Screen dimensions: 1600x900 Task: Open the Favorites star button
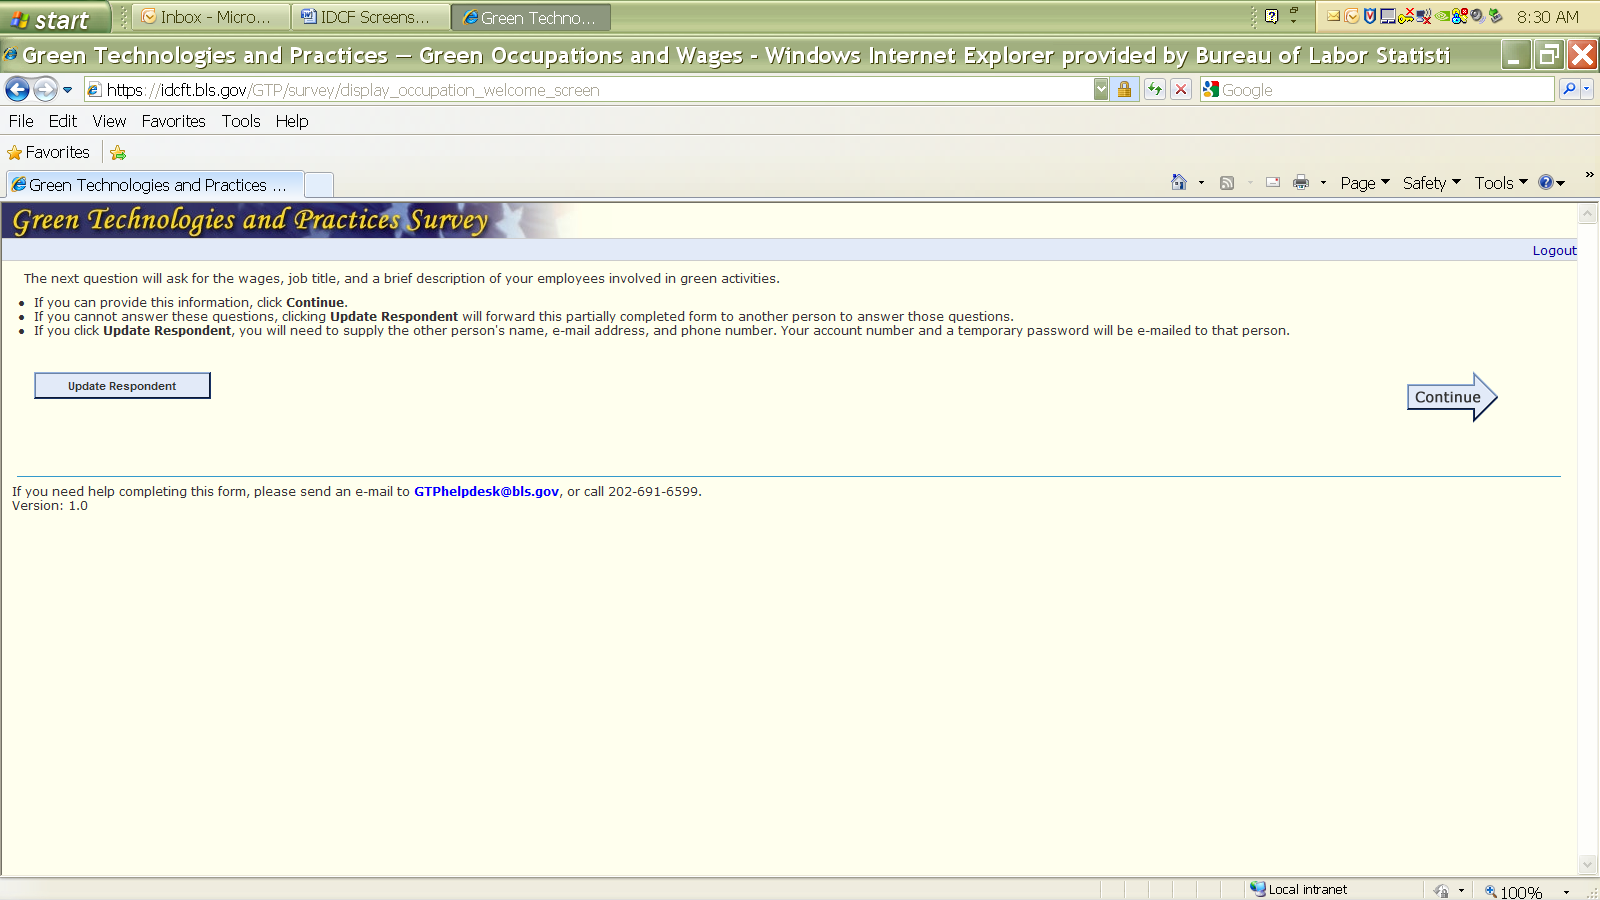[x=49, y=153]
